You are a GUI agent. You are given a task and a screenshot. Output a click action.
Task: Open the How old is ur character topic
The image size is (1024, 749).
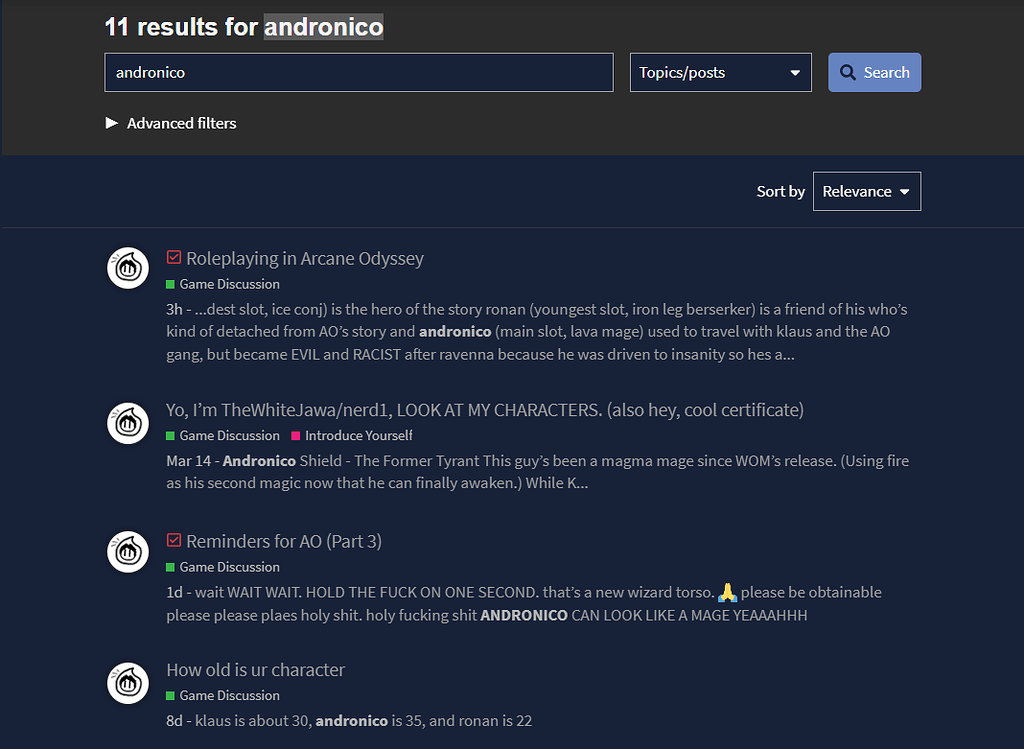(255, 670)
